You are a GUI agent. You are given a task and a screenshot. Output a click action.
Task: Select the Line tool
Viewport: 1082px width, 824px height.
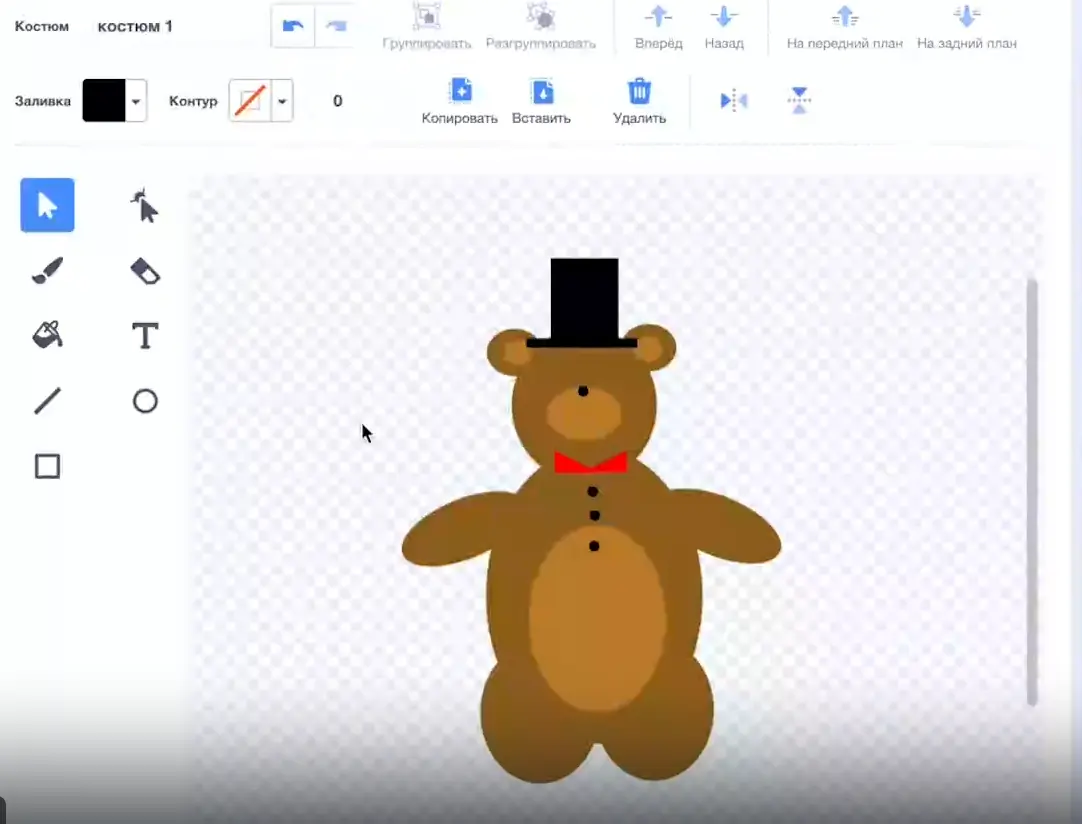point(47,401)
